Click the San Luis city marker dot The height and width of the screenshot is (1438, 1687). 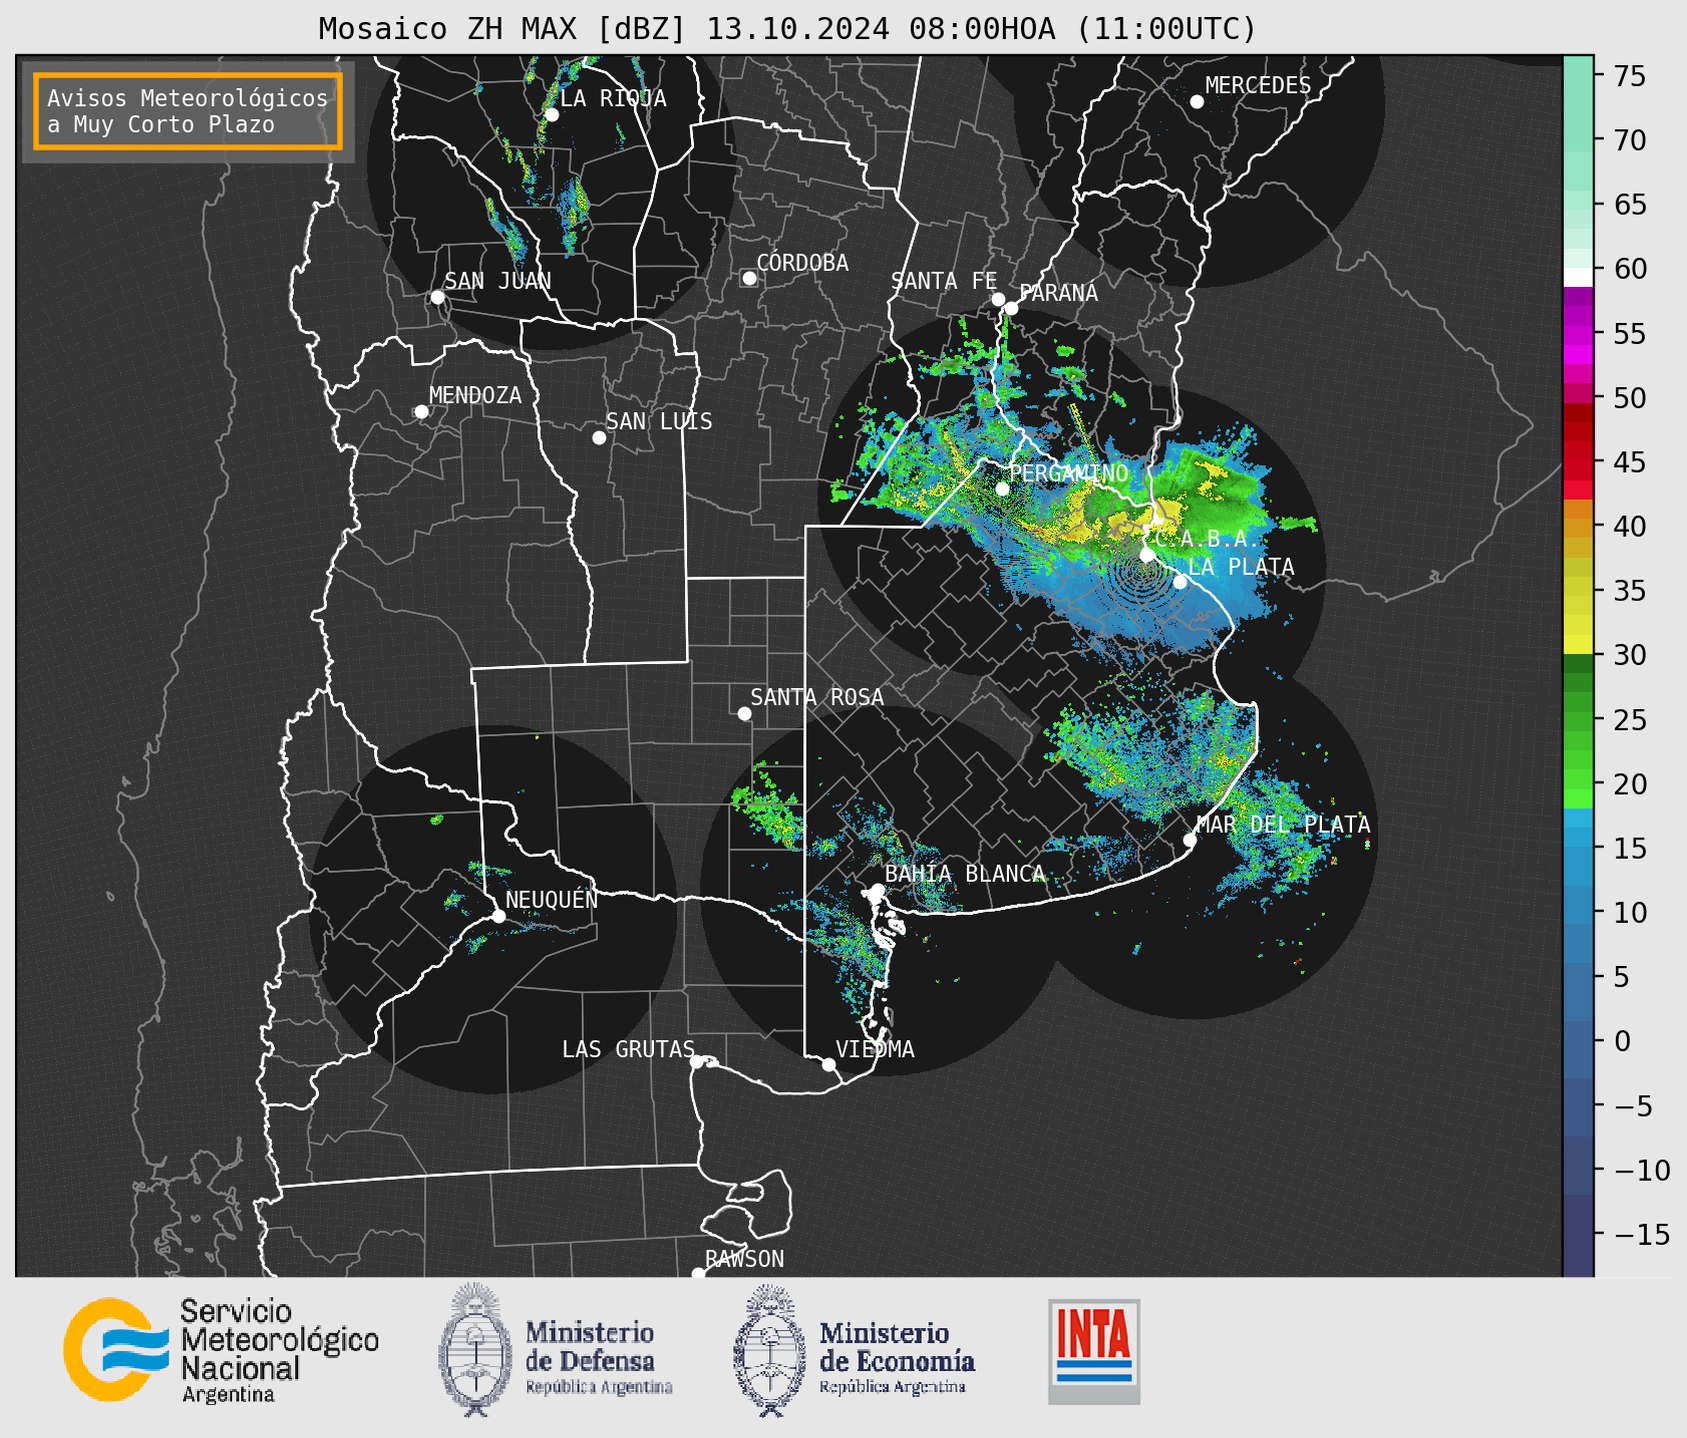[599, 438]
